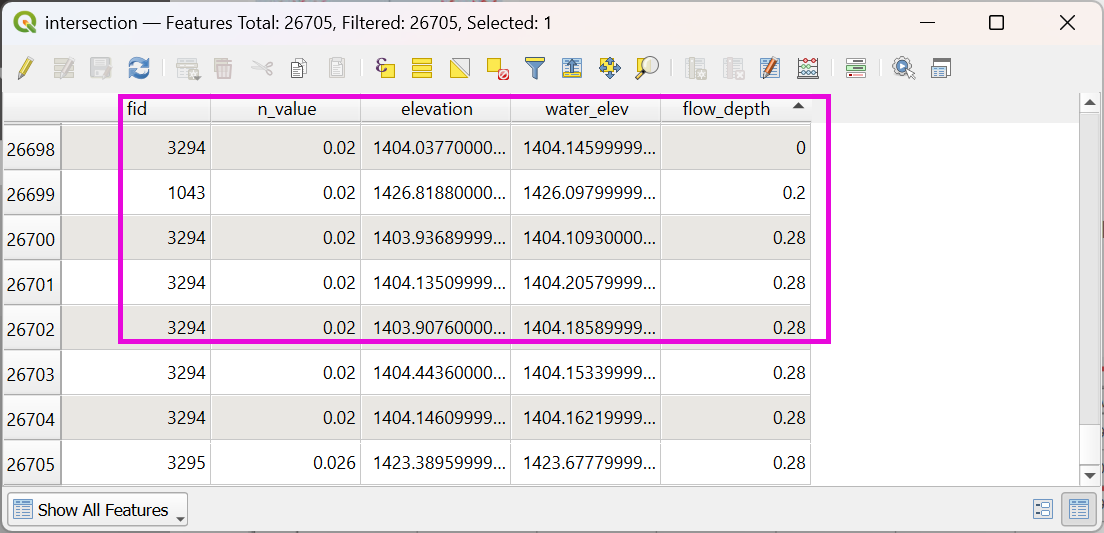The height and width of the screenshot is (533, 1104).
Task: Open select features by expression
Action: click(385, 68)
